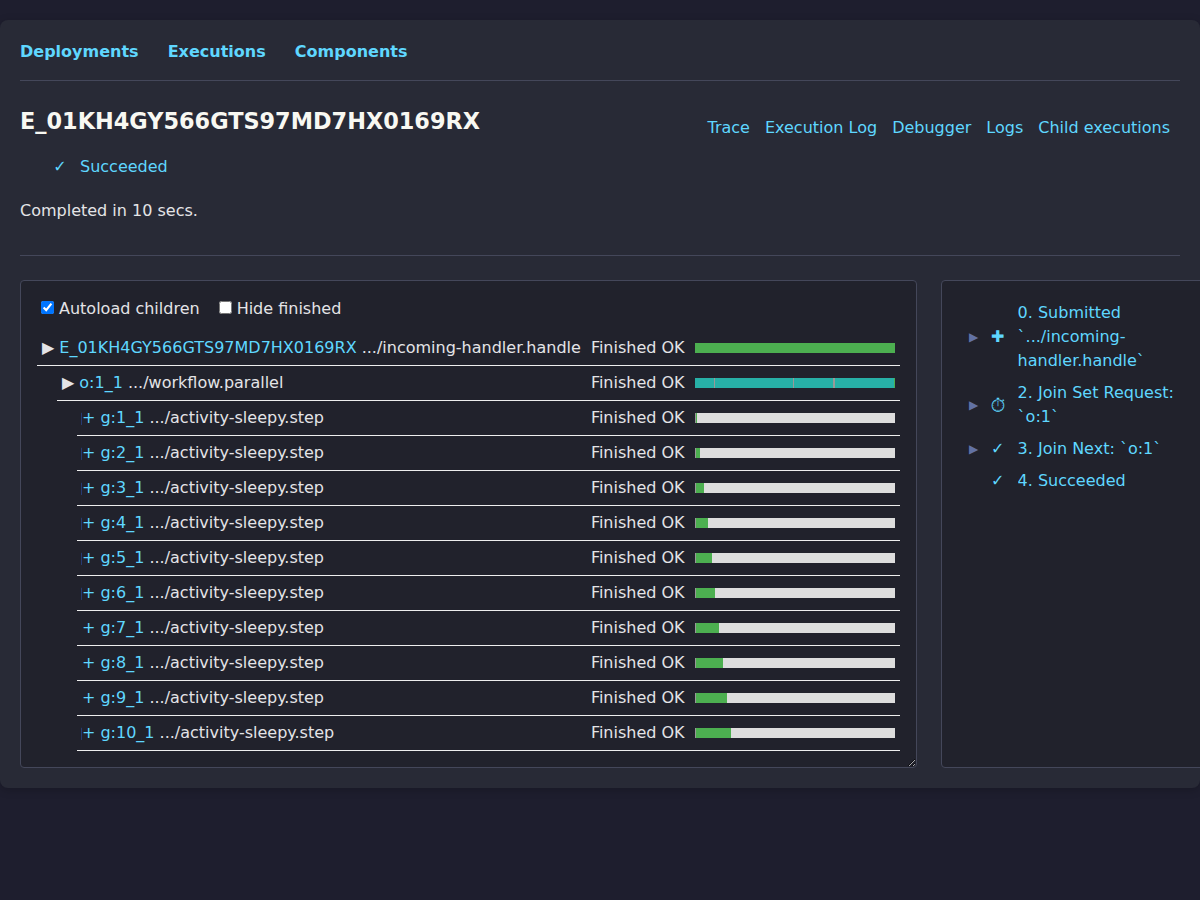Expand the g:2_1 activity row plus sign
The image size is (1200, 900).
coord(89,453)
